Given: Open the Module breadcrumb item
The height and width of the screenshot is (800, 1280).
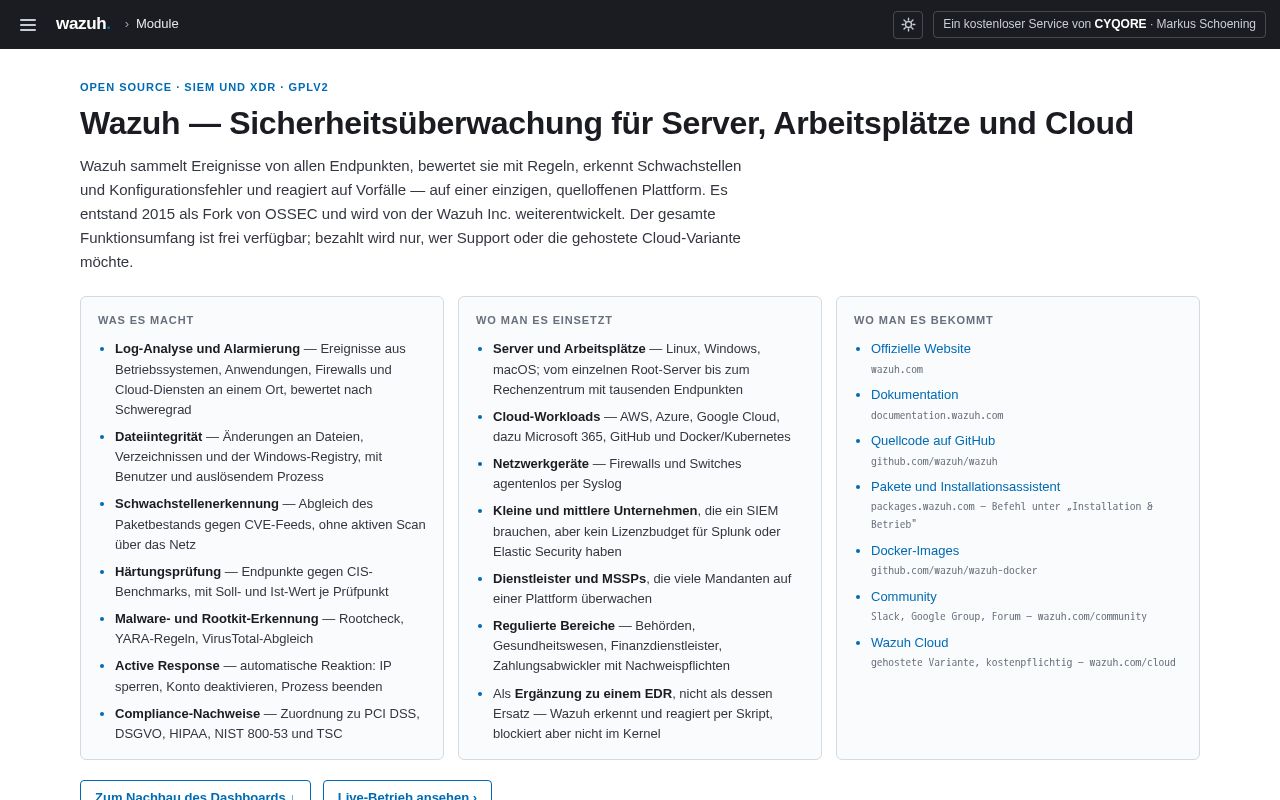Looking at the screenshot, I should click(x=157, y=24).
